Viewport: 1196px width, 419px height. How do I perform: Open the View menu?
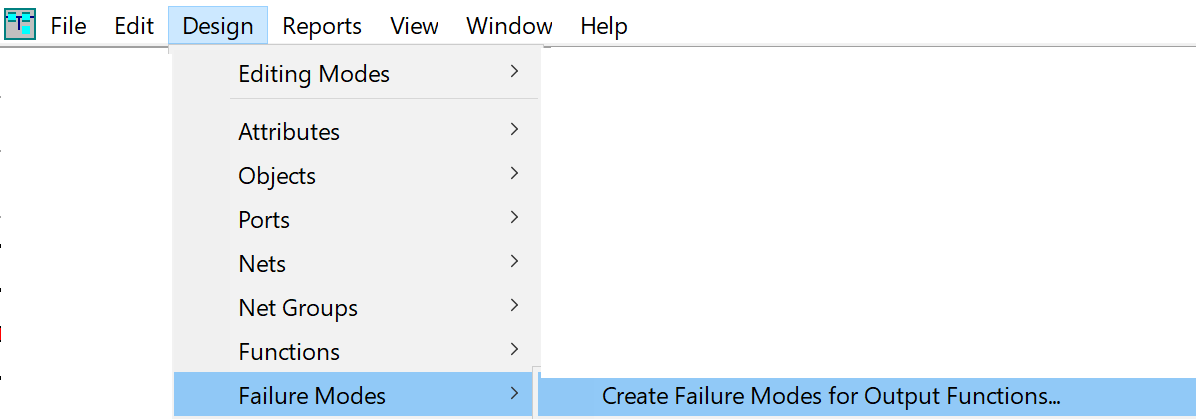tap(414, 26)
